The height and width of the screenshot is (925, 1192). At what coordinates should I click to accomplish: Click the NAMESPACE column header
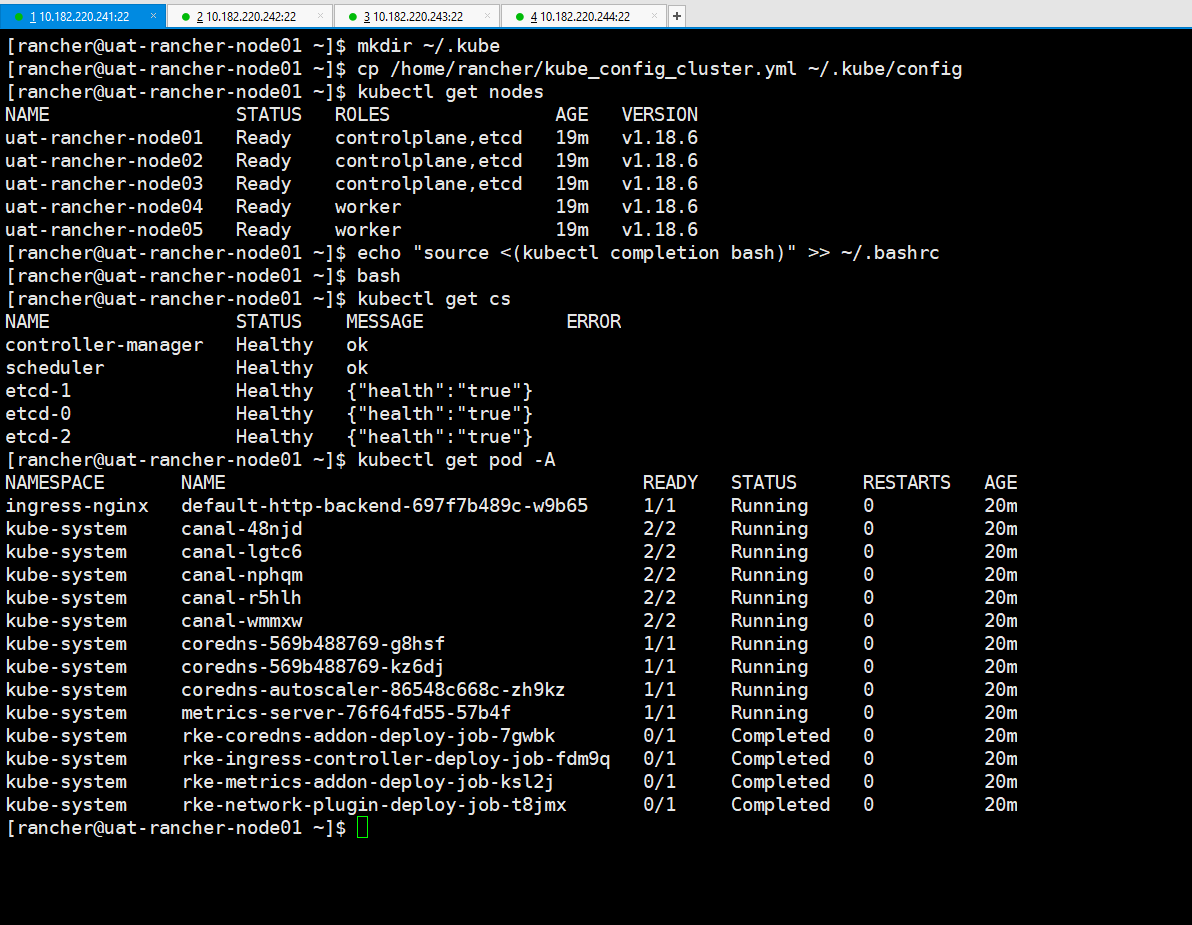coord(55,483)
